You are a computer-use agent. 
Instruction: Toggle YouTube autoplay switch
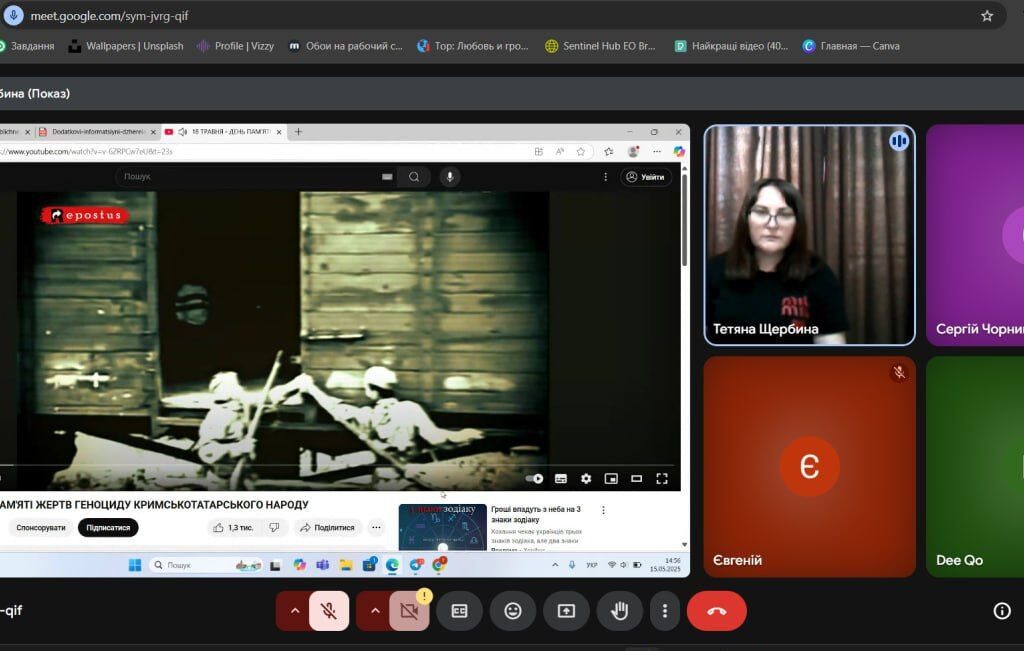pos(534,479)
